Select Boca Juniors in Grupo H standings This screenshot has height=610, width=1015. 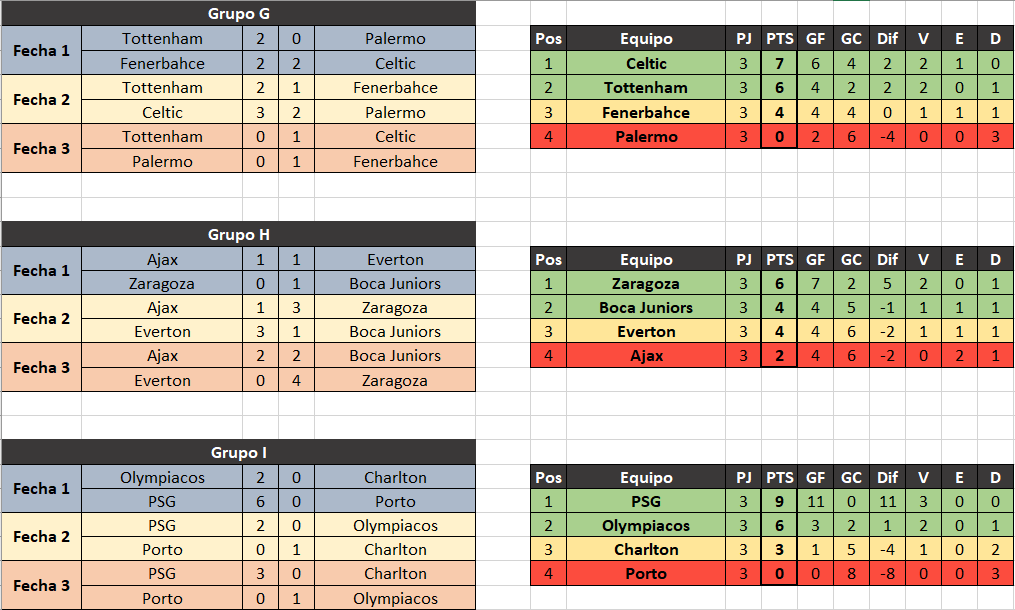[x=646, y=308]
